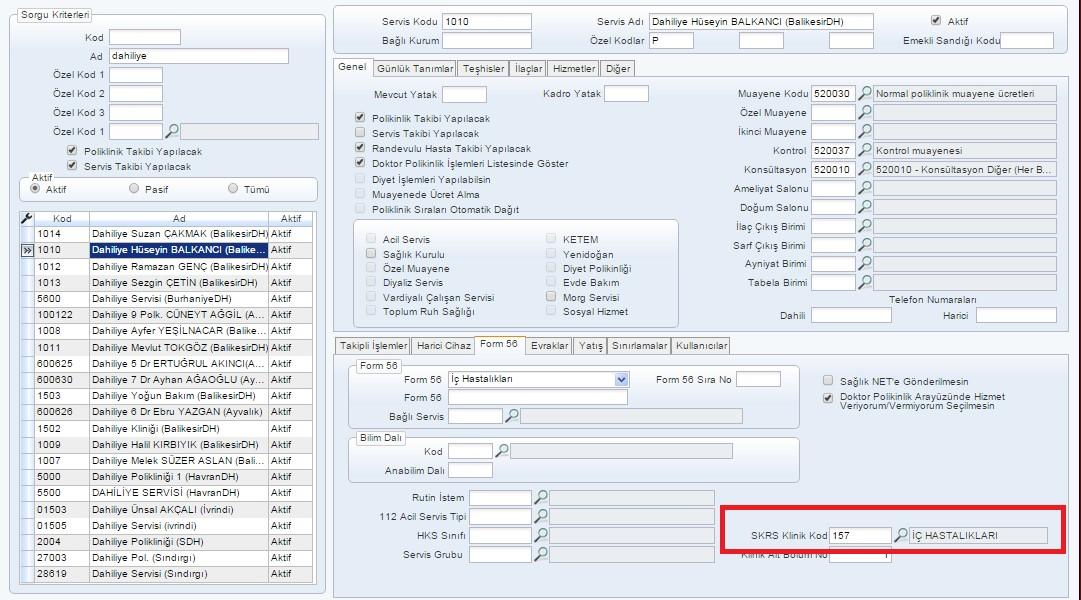Image resolution: width=1081 pixels, height=600 pixels.
Task: Uncheck the Aktif checkbox at top
Action: [936, 21]
